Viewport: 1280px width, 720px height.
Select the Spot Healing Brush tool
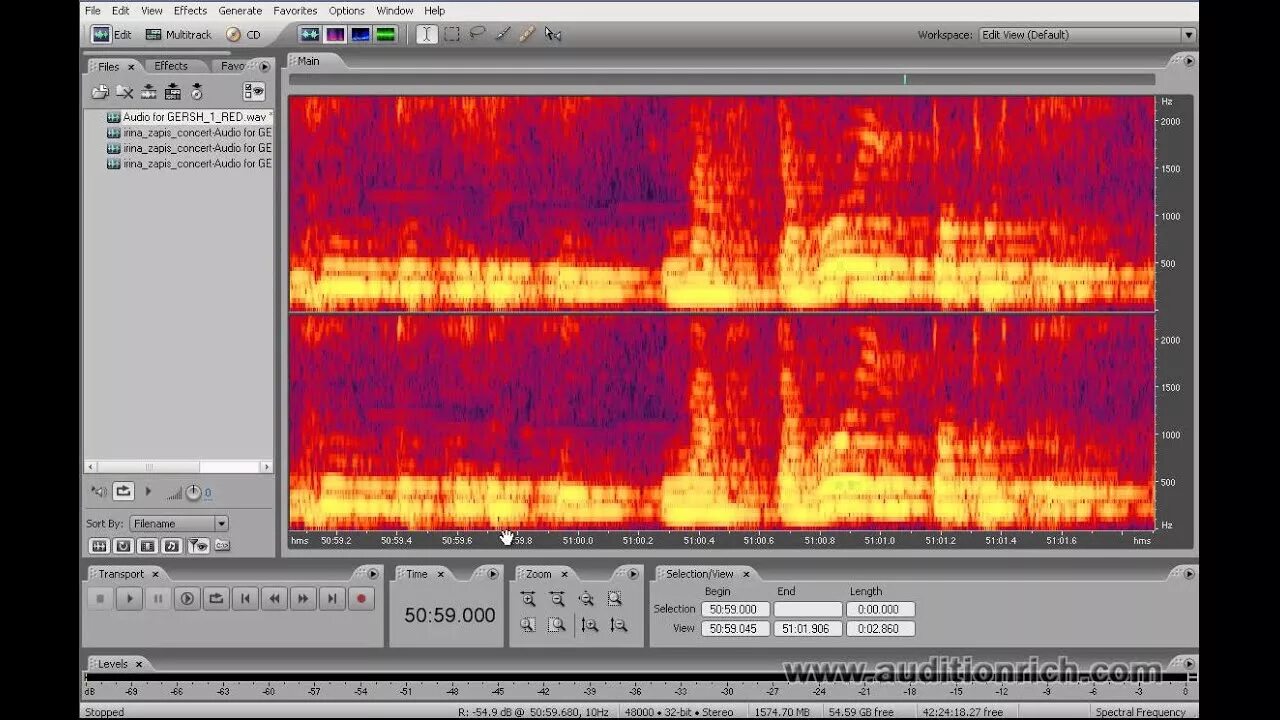coord(527,34)
